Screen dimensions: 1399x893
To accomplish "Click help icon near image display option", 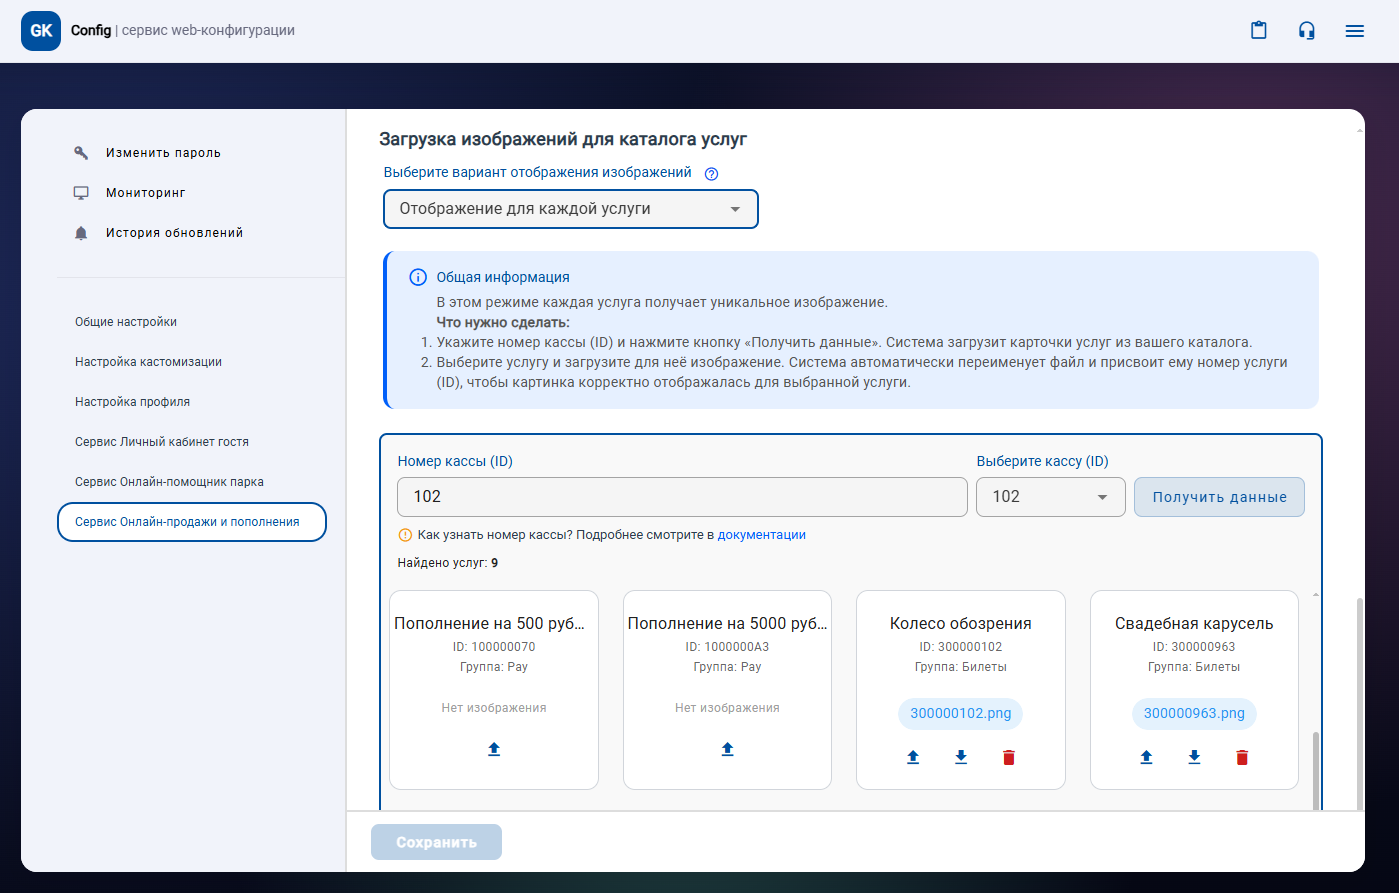I will click(x=711, y=173).
